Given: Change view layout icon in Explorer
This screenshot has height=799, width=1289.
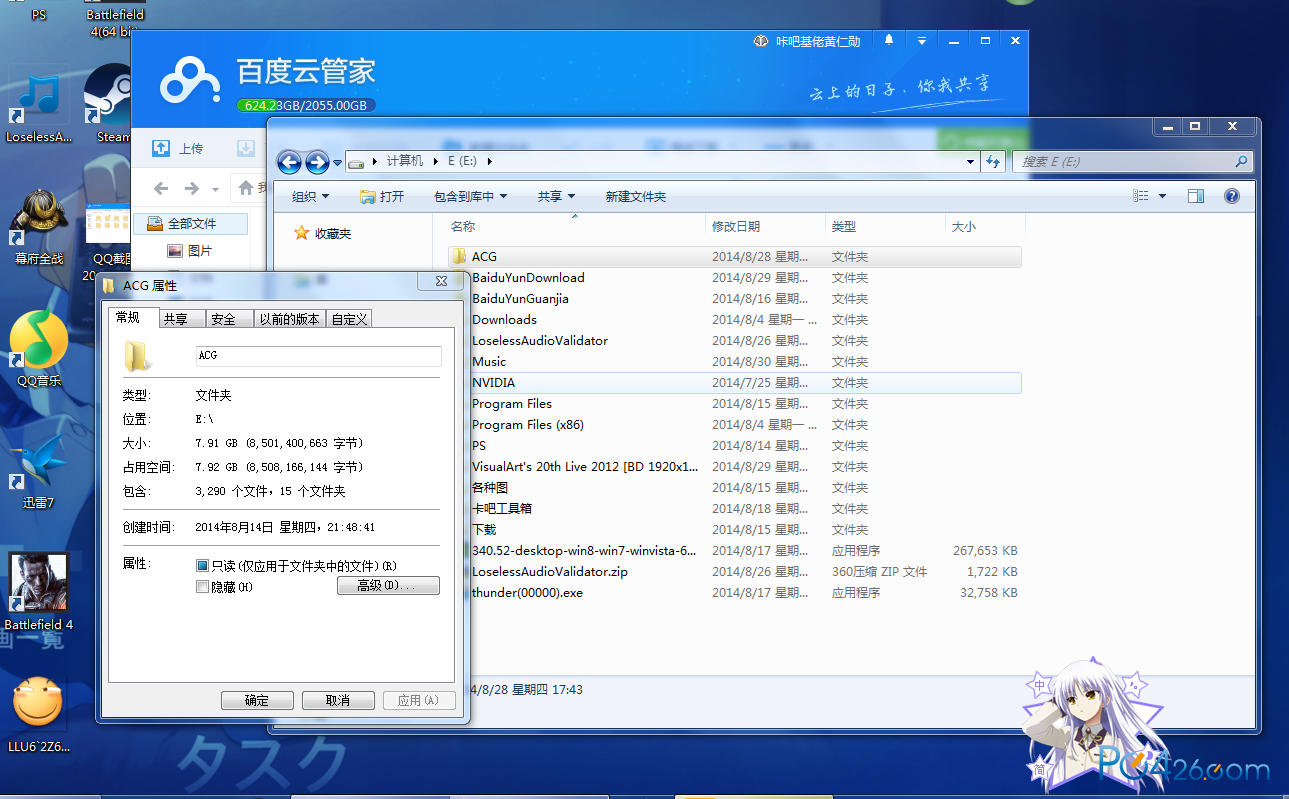Looking at the screenshot, I should pyautogui.click(x=1141, y=196).
